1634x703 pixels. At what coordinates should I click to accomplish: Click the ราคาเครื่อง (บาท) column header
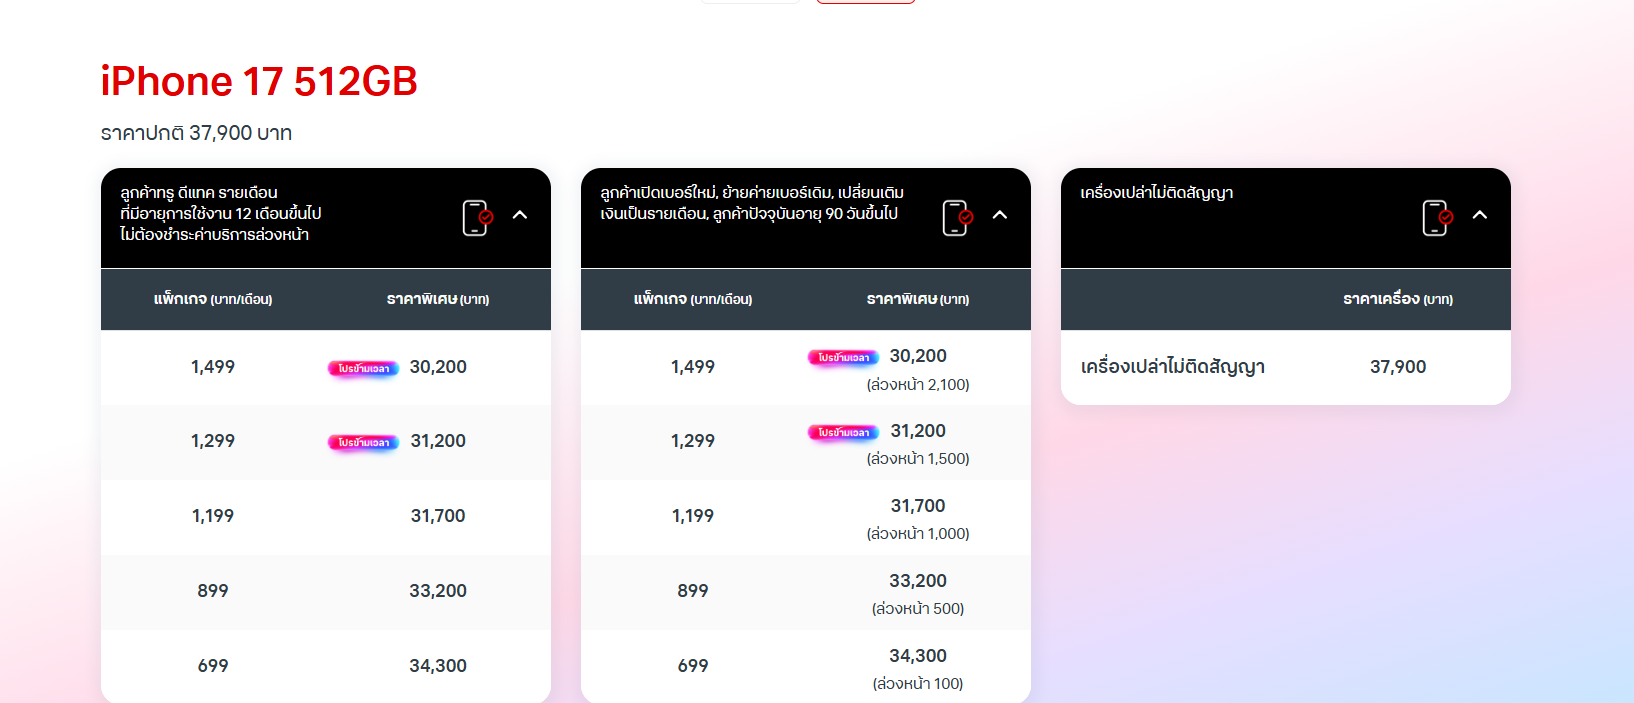pos(1398,299)
